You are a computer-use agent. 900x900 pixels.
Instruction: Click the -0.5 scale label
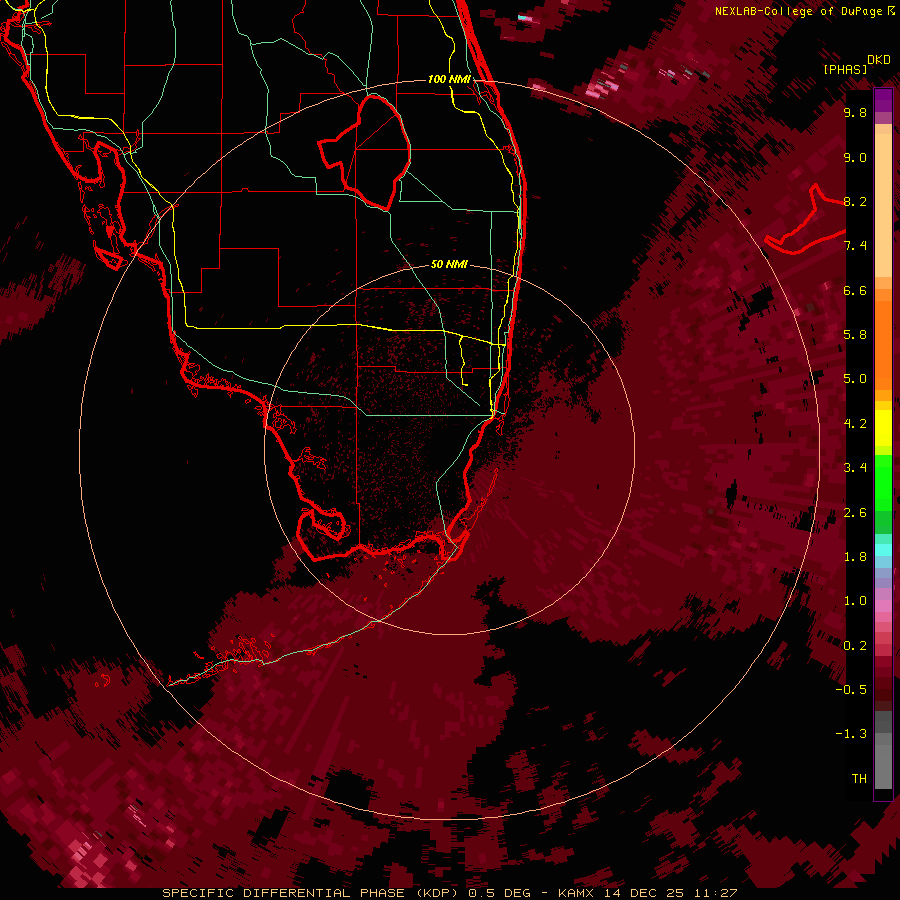click(851, 690)
